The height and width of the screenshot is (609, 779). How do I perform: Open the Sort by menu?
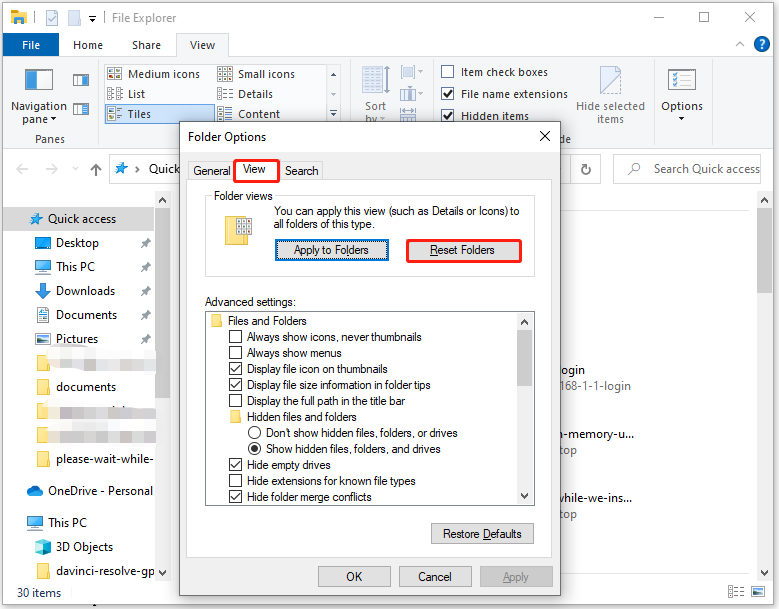pyautogui.click(x=376, y=94)
